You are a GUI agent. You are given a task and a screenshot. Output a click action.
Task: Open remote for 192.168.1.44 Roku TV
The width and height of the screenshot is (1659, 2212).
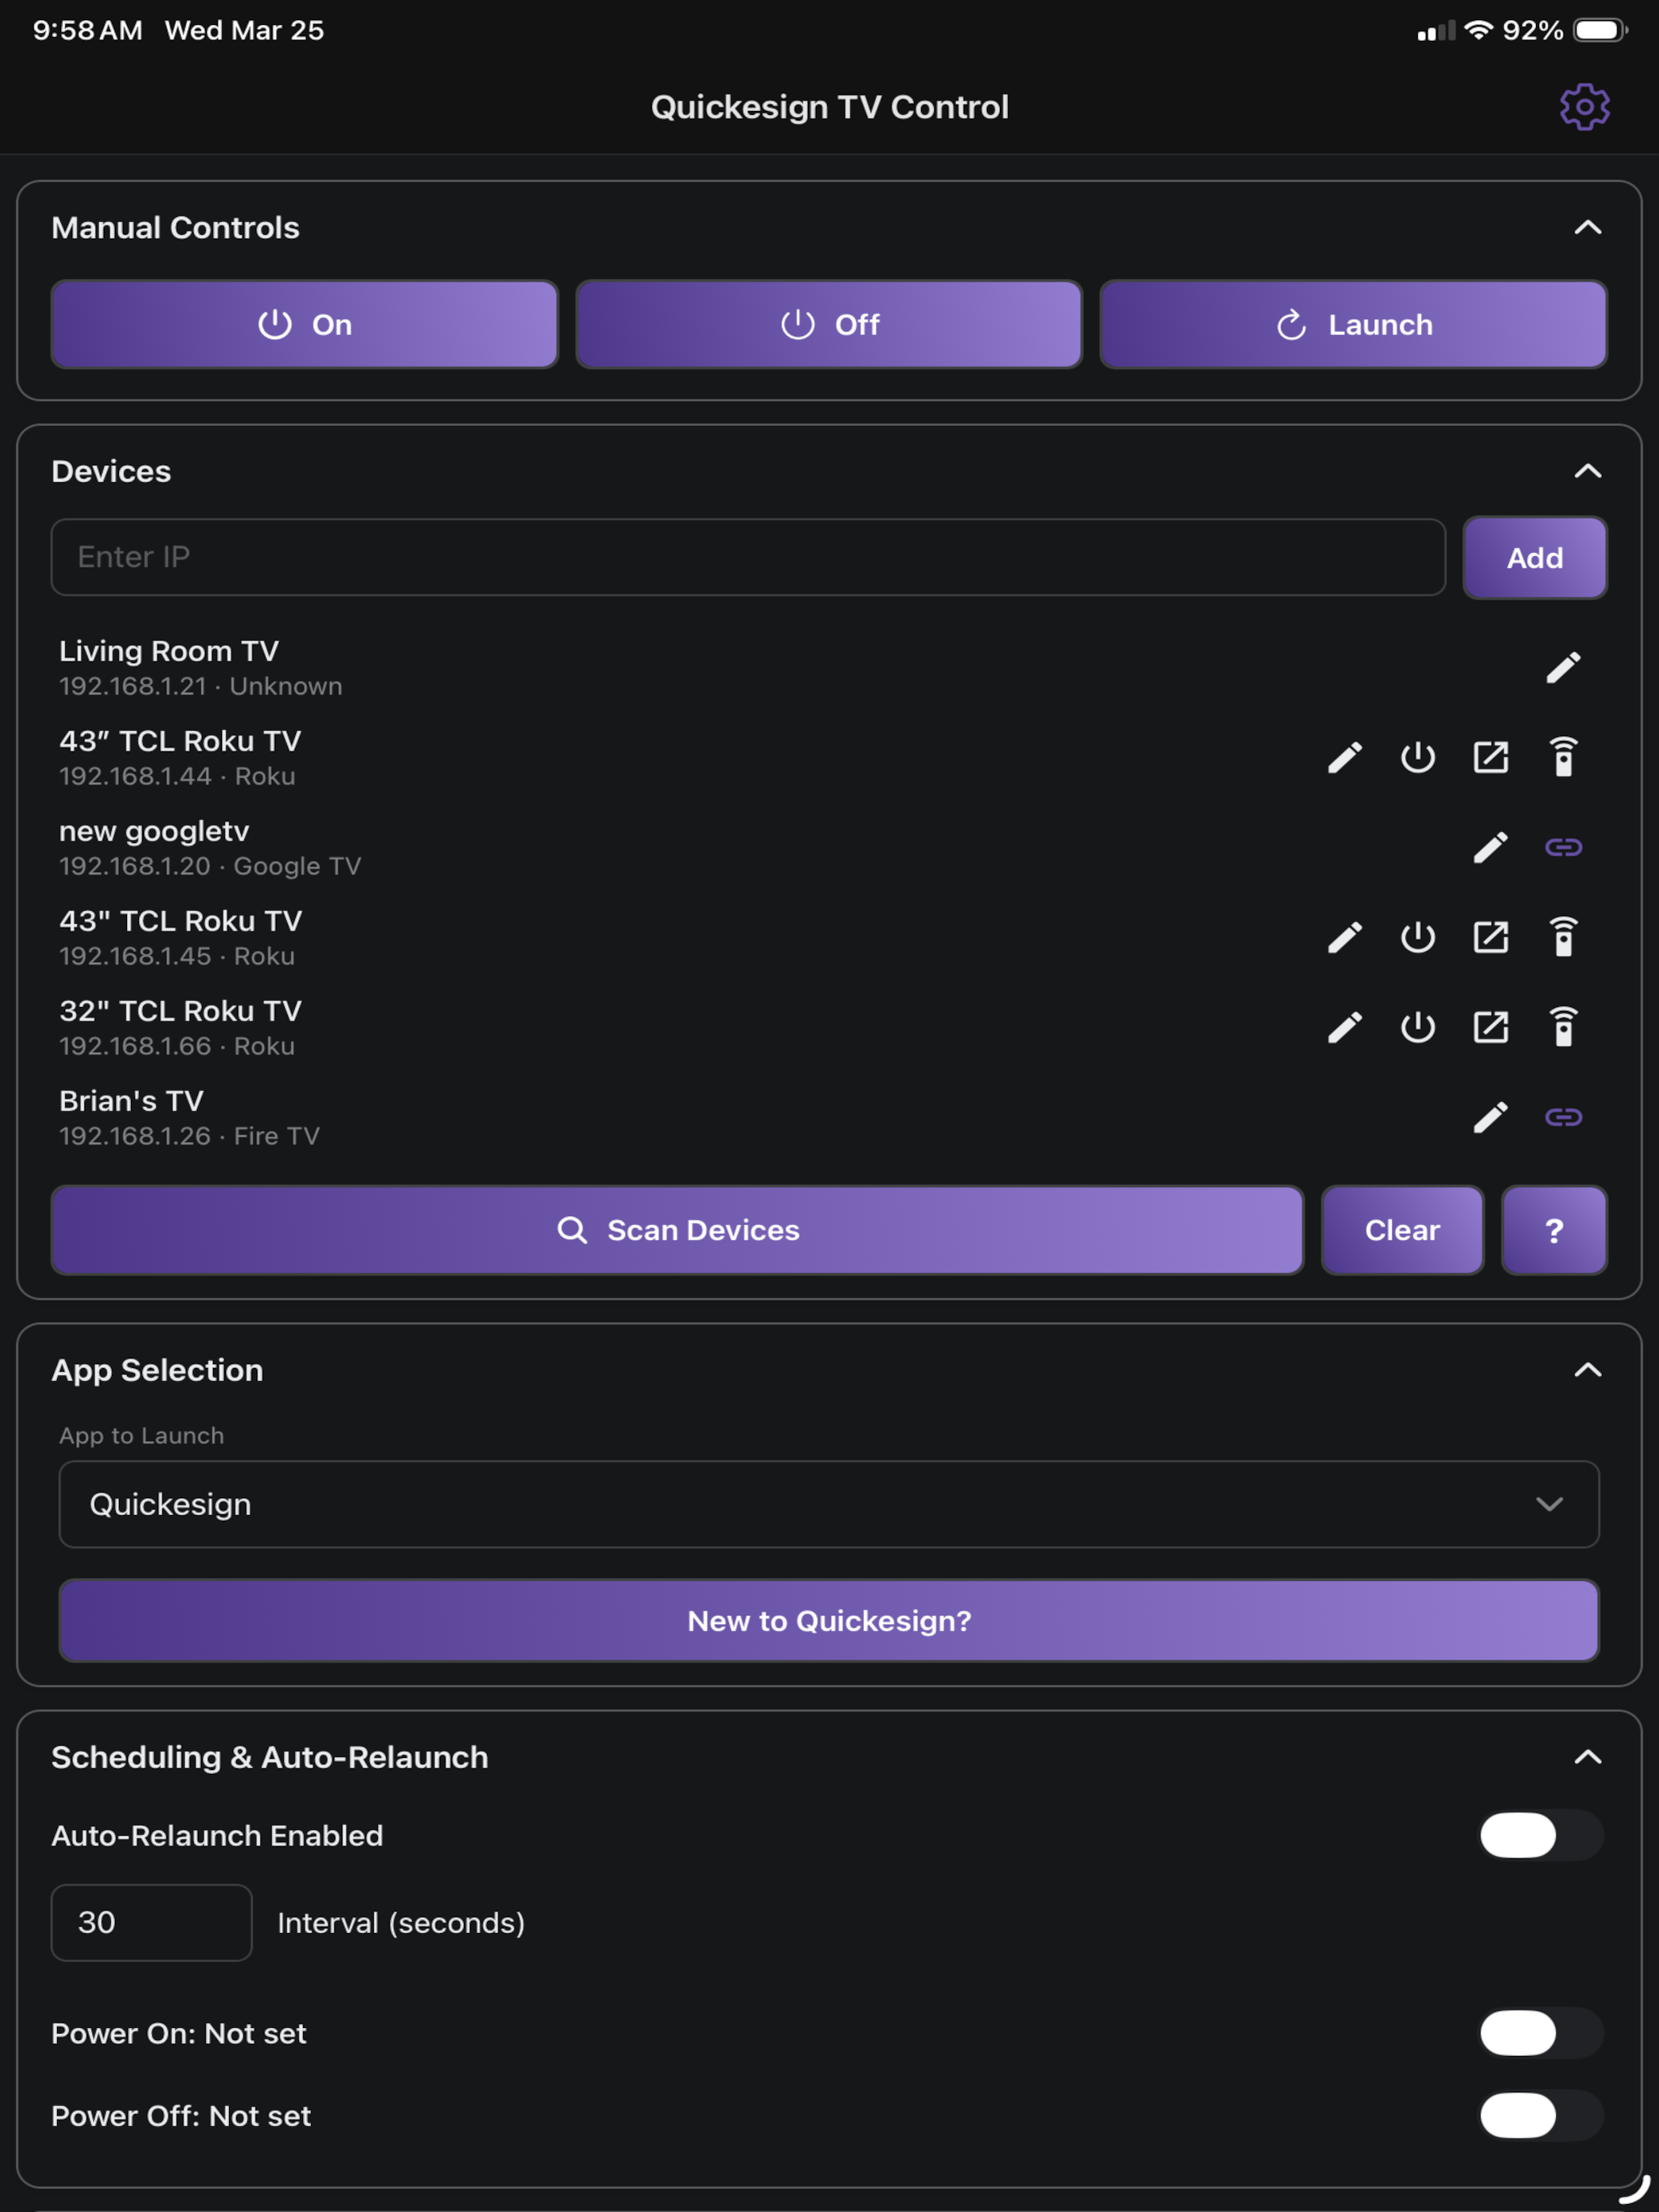click(1563, 758)
